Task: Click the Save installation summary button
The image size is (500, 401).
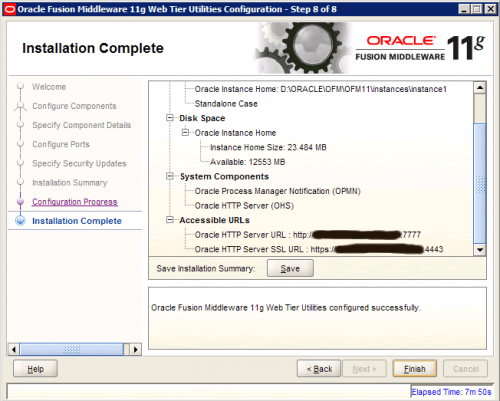Action: [x=290, y=268]
